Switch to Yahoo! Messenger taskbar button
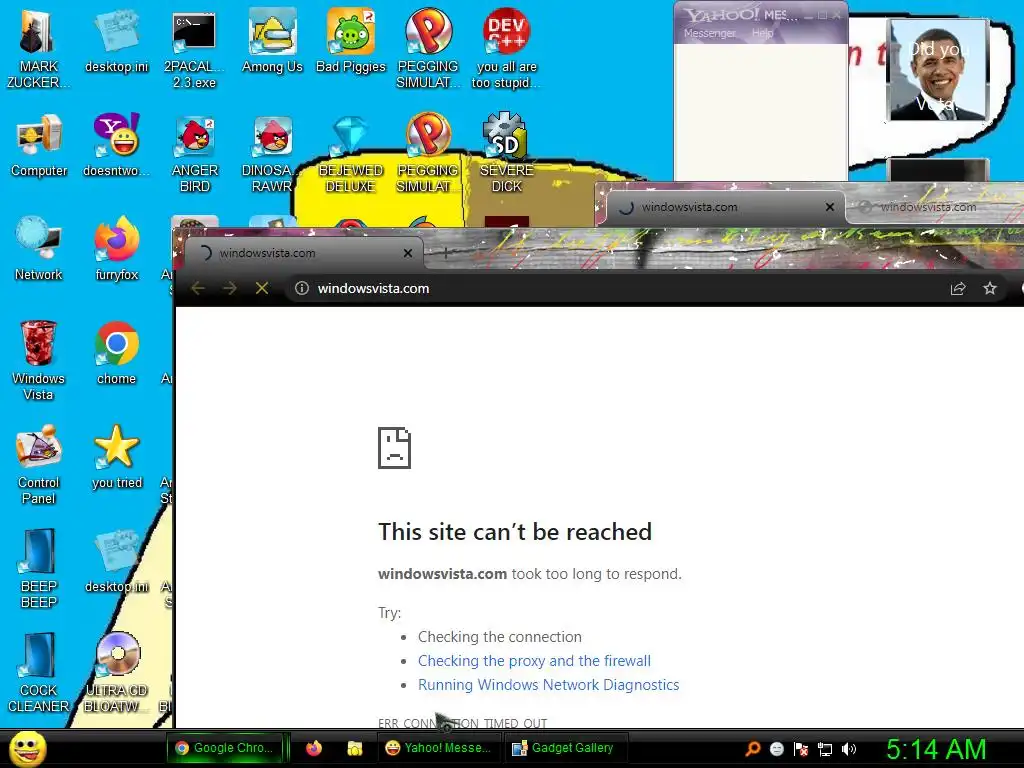Viewport: 1024px width, 768px height. click(439, 748)
